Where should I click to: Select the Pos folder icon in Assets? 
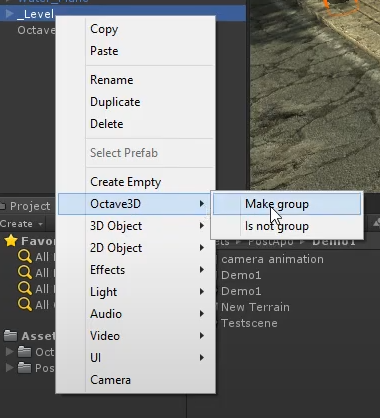tap(24, 368)
